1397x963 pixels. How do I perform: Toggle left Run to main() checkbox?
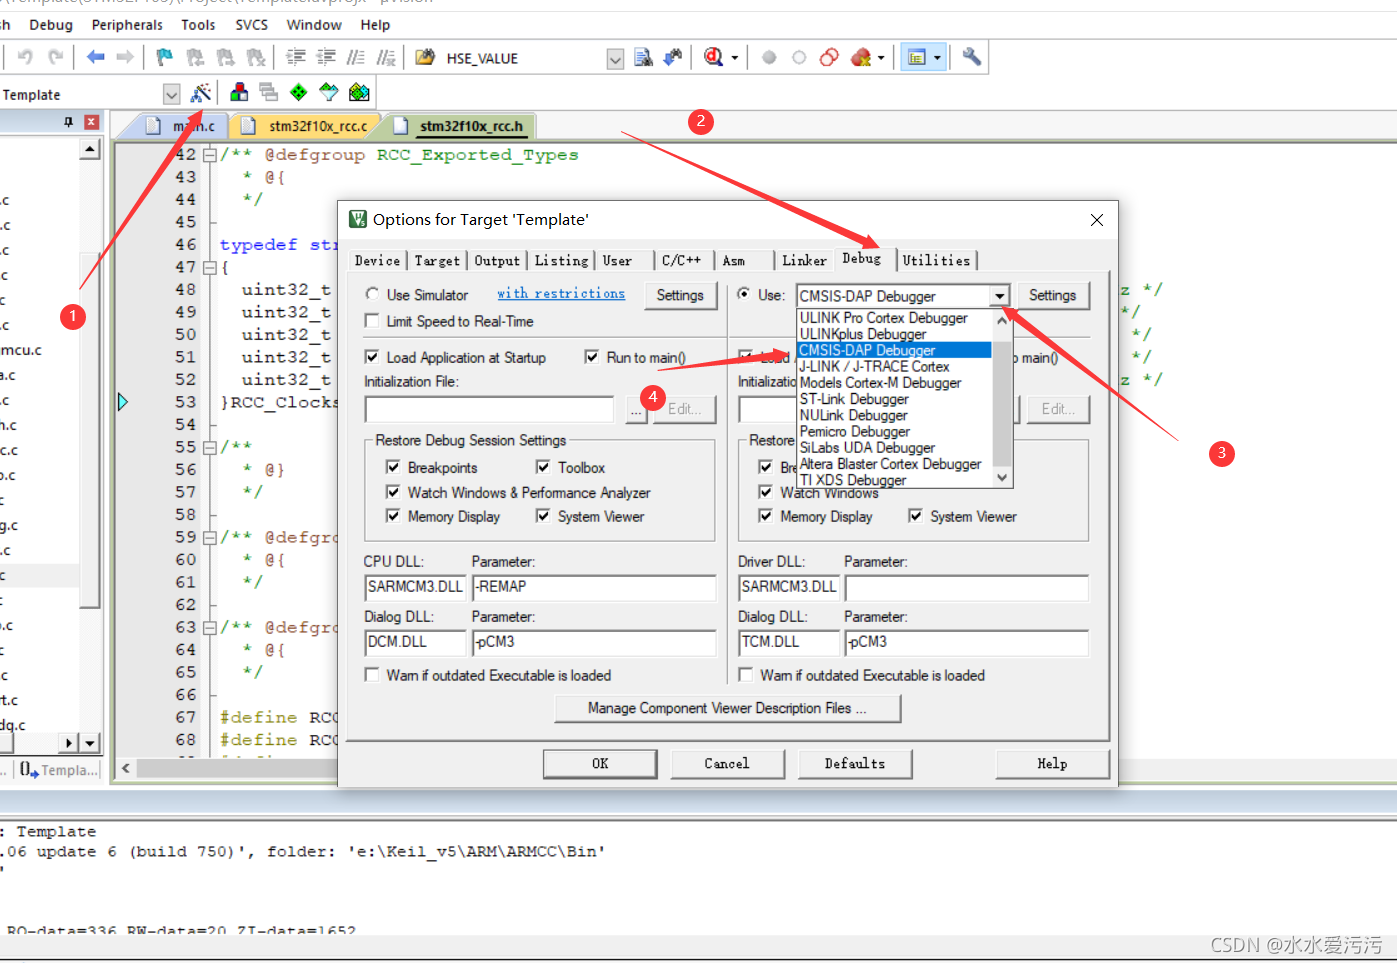click(592, 357)
